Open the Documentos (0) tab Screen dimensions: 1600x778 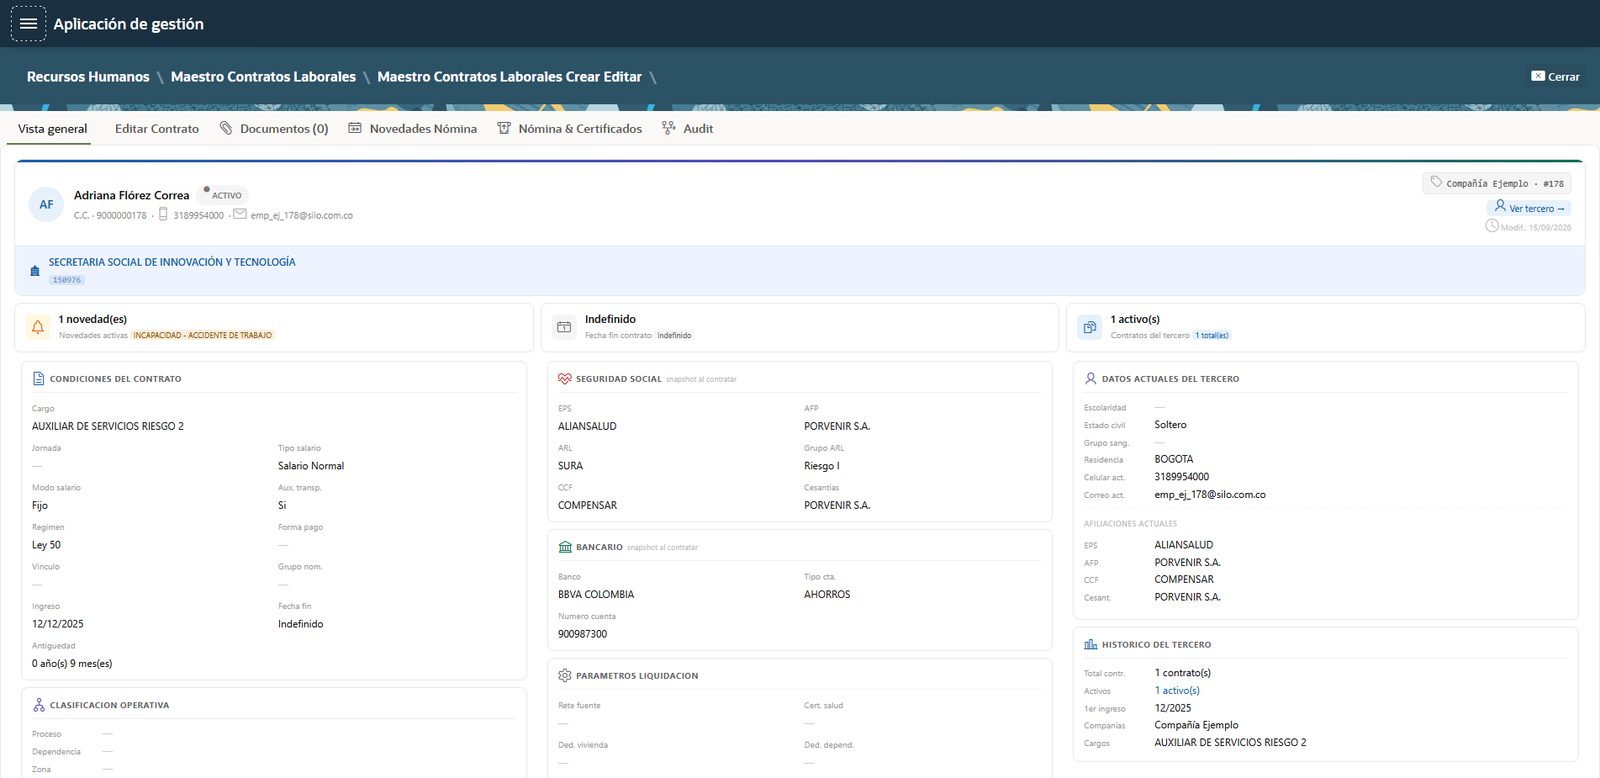coord(274,129)
